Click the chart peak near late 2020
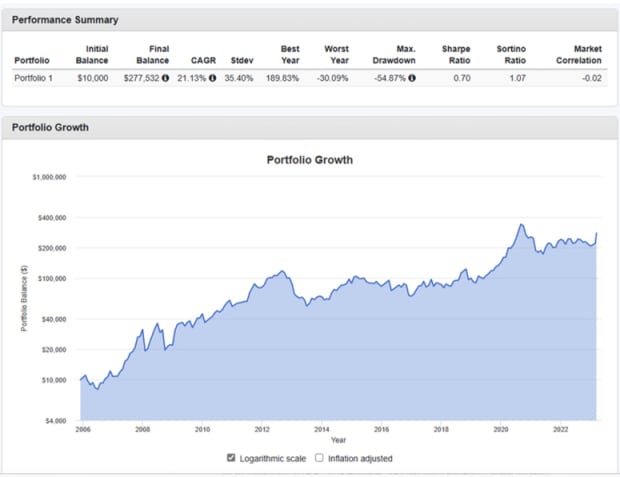The image size is (620, 477). (x=522, y=225)
